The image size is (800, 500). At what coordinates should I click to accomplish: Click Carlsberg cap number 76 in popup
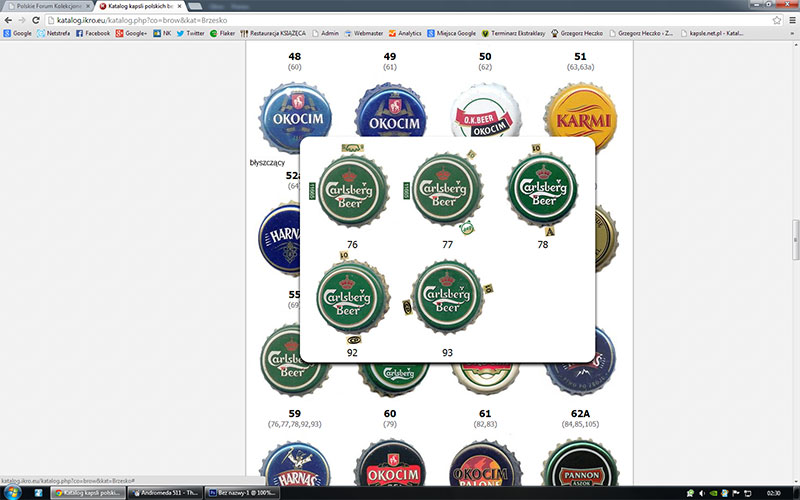click(352, 189)
